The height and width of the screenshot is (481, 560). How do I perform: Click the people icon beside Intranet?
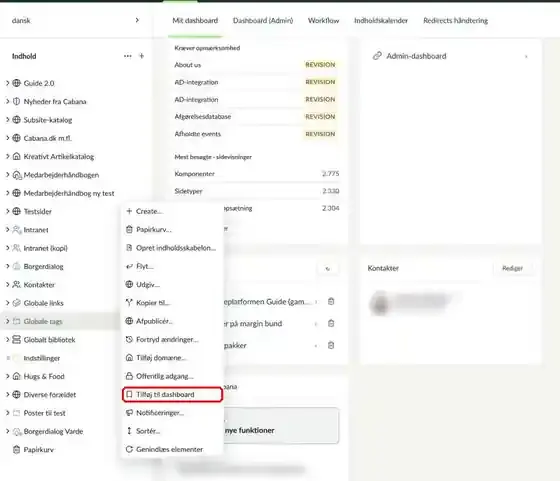16,230
